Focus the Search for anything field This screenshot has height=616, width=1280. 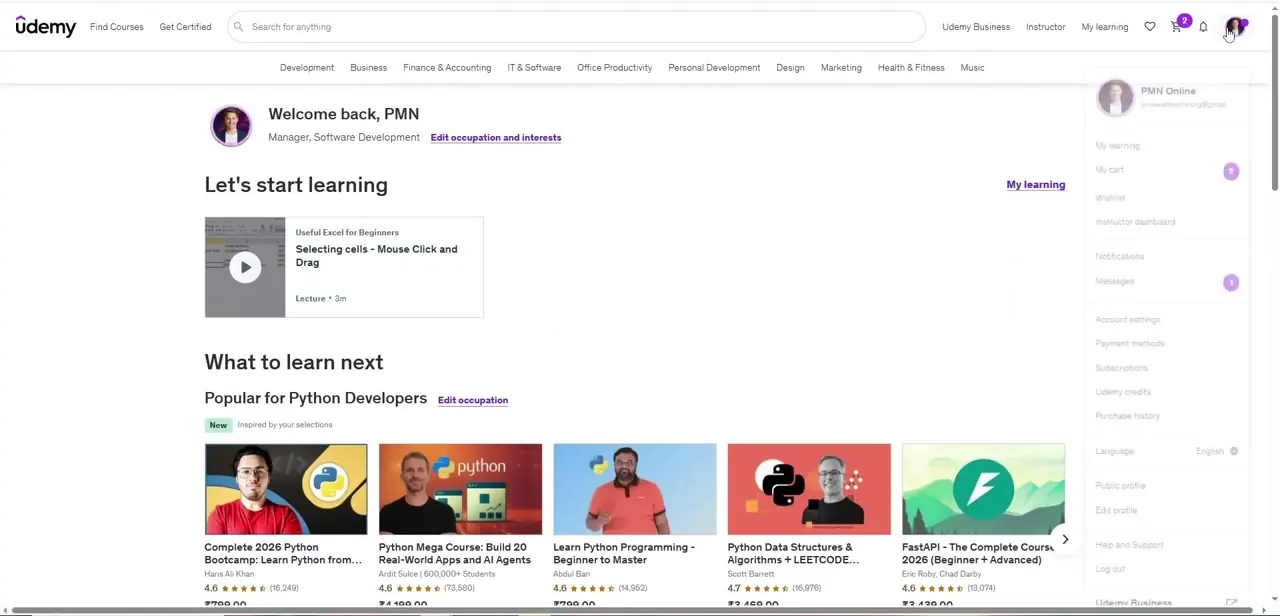[577, 27]
